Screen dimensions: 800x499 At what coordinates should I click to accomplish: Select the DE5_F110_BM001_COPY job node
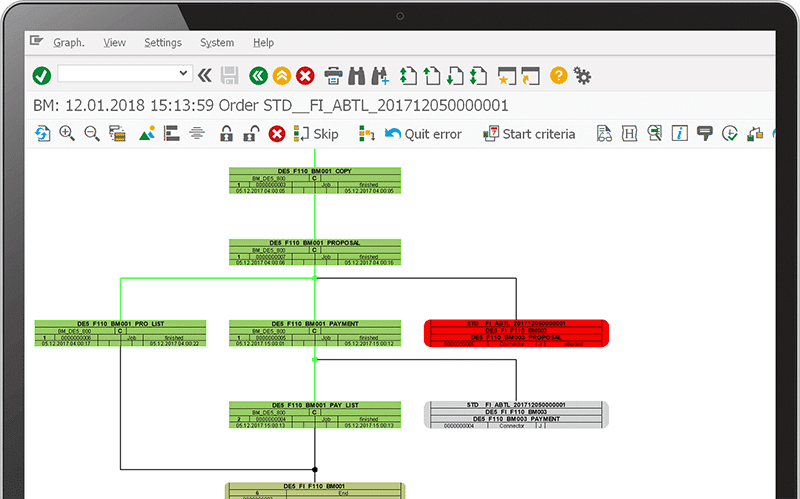[x=315, y=181]
